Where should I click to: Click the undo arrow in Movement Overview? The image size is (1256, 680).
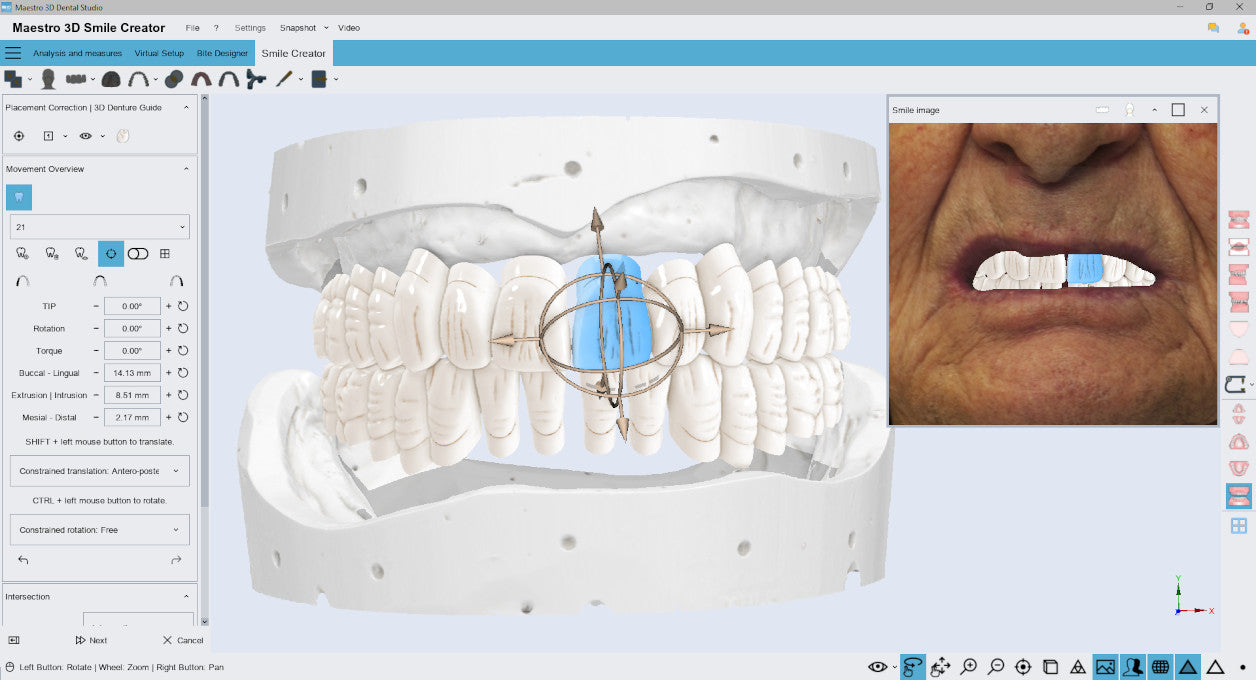point(23,560)
